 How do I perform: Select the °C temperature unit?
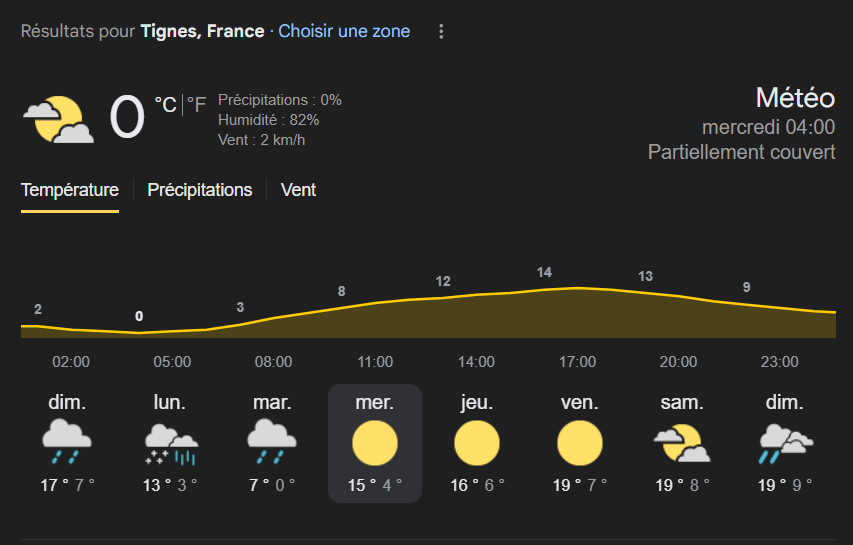(165, 104)
